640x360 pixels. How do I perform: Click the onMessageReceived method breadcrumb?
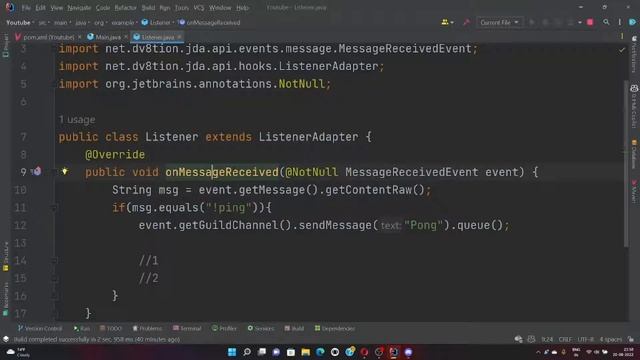[209, 23]
